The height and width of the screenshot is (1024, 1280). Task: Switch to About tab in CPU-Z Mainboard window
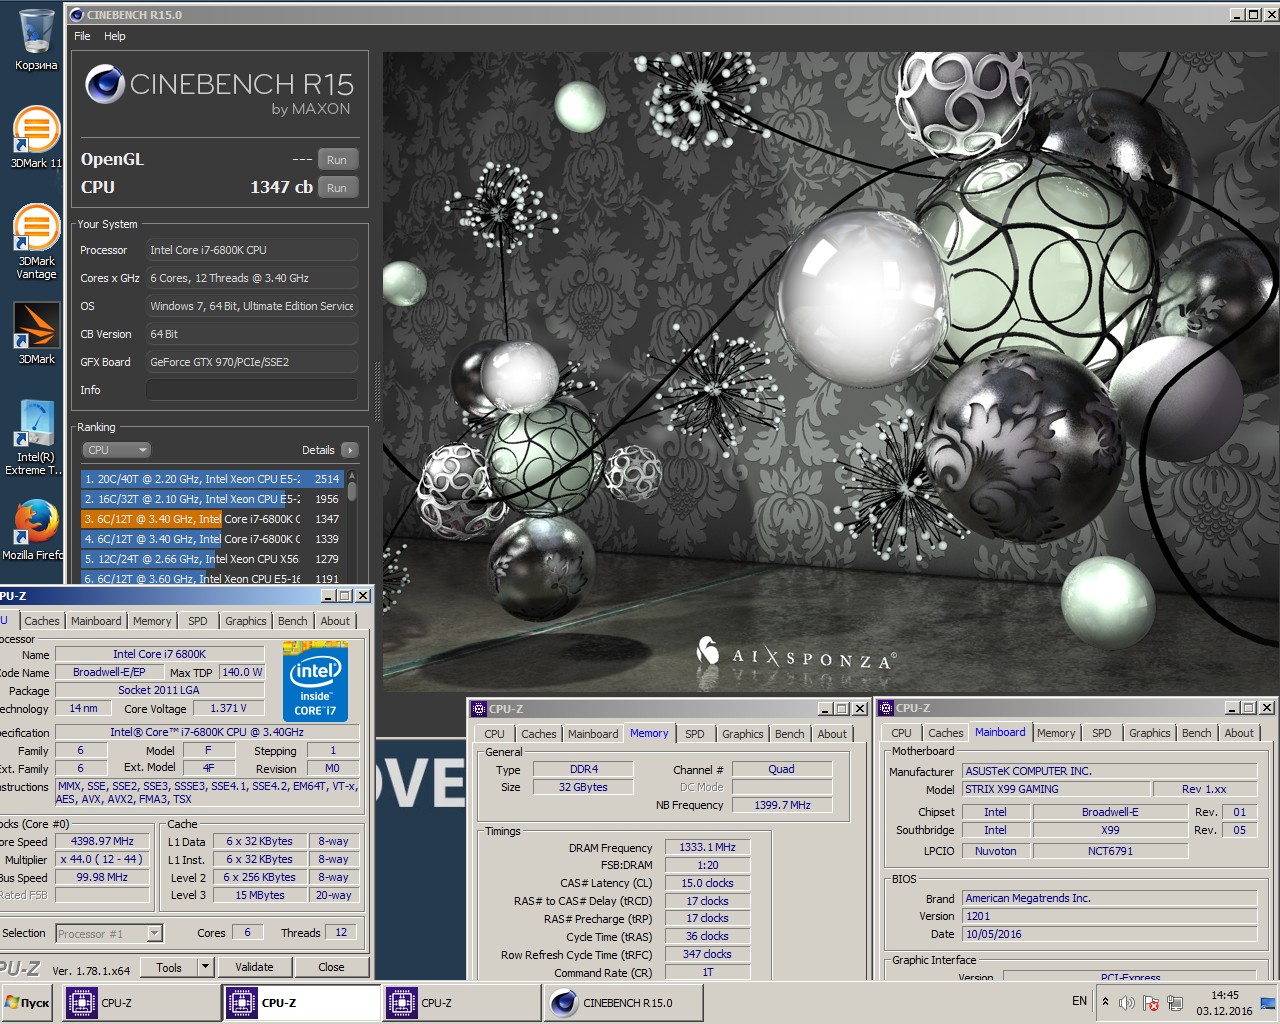(1239, 733)
